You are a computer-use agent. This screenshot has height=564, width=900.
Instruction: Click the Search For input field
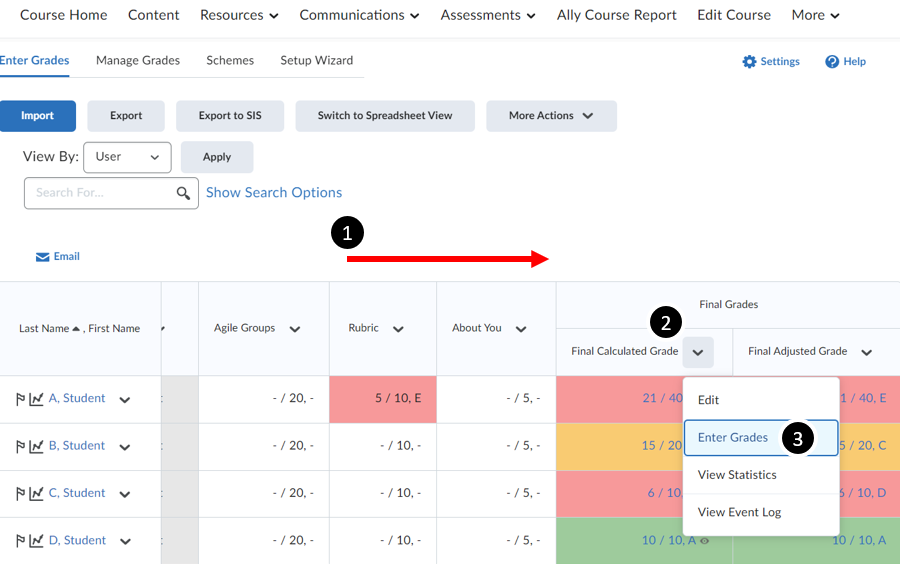100,193
